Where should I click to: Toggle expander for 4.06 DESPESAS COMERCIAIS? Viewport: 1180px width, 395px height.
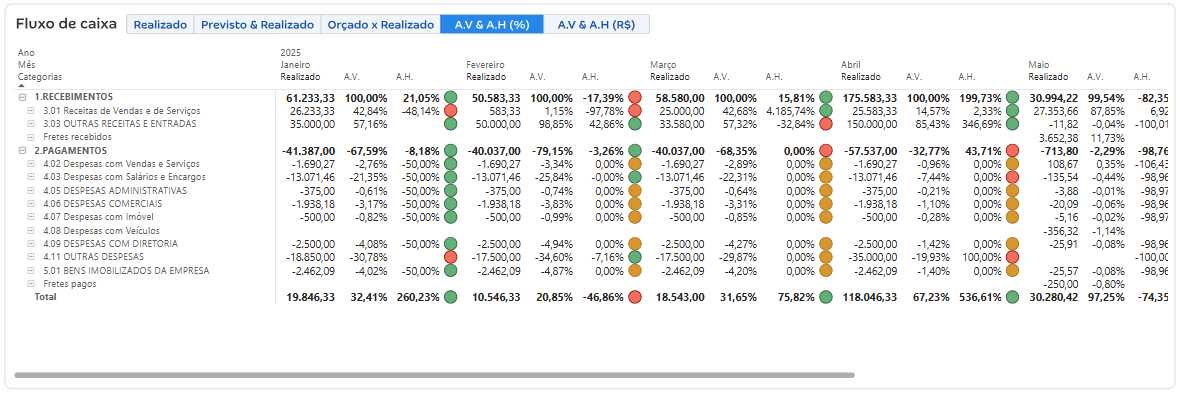pyautogui.click(x=31, y=204)
